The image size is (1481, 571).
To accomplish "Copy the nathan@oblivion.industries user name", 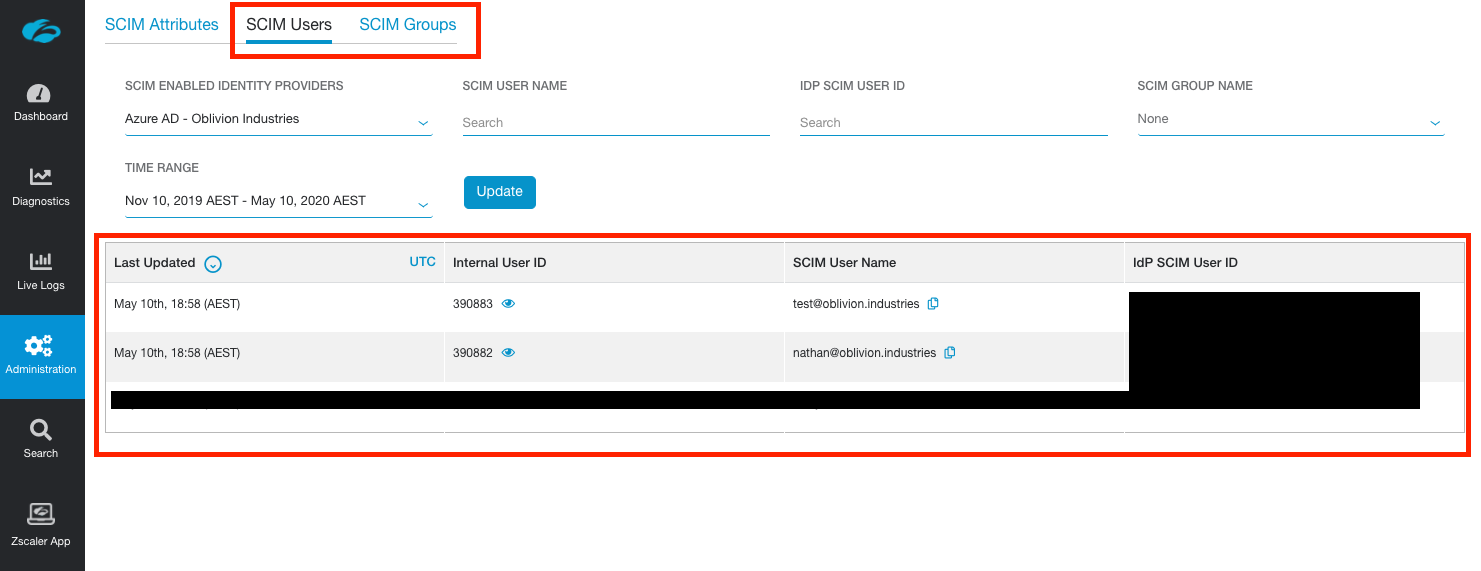I will (x=950, y=353).
